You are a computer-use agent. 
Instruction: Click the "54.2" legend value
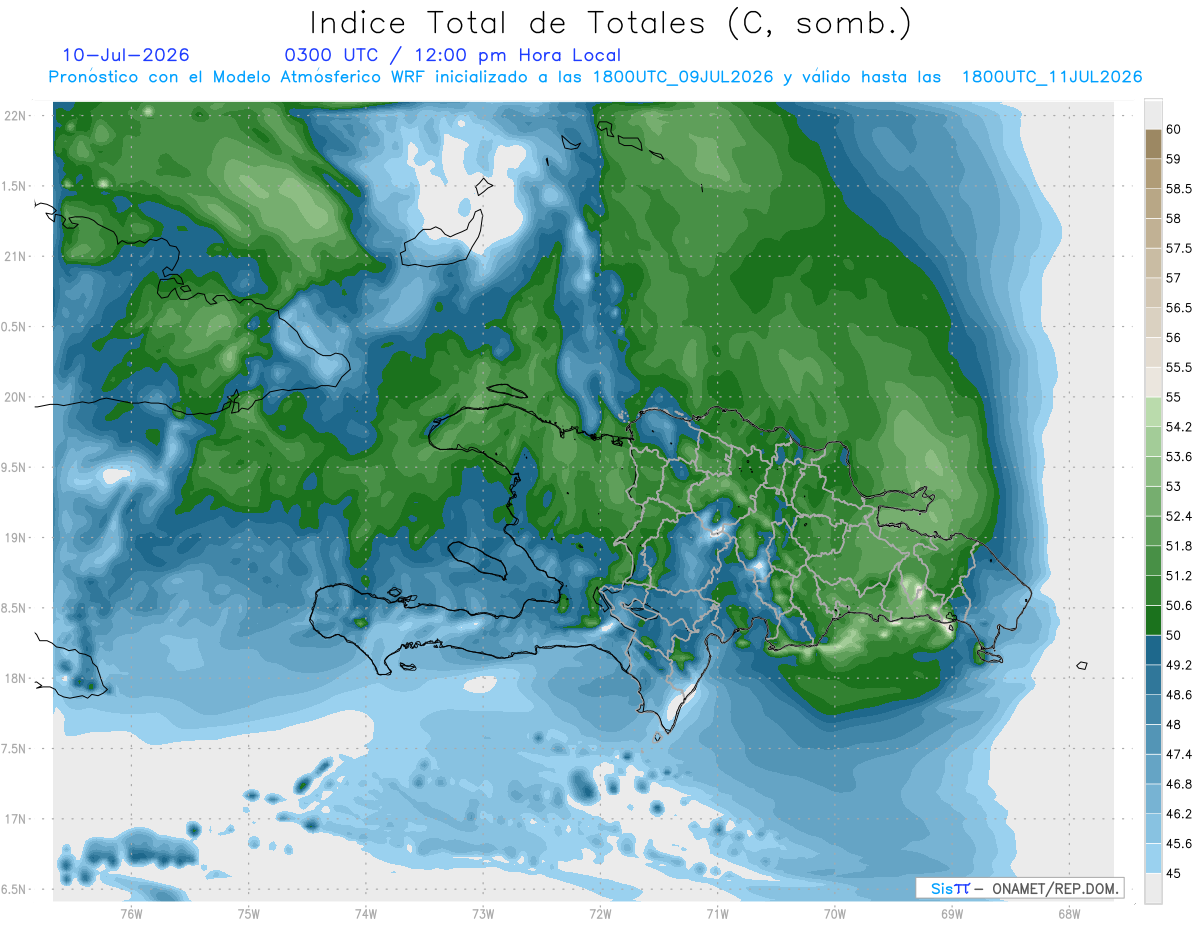click(x=1178, y=427)
